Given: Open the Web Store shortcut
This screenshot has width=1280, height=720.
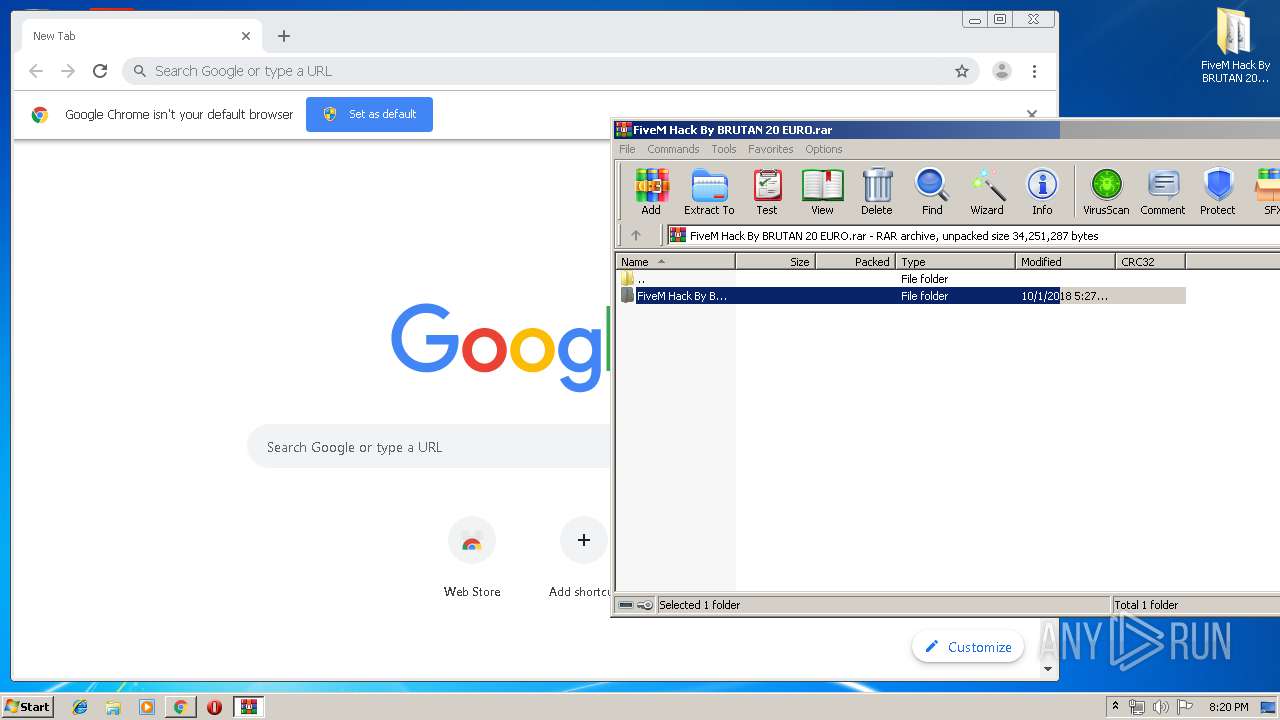Looking at the screenshot, I should point(472,558).
